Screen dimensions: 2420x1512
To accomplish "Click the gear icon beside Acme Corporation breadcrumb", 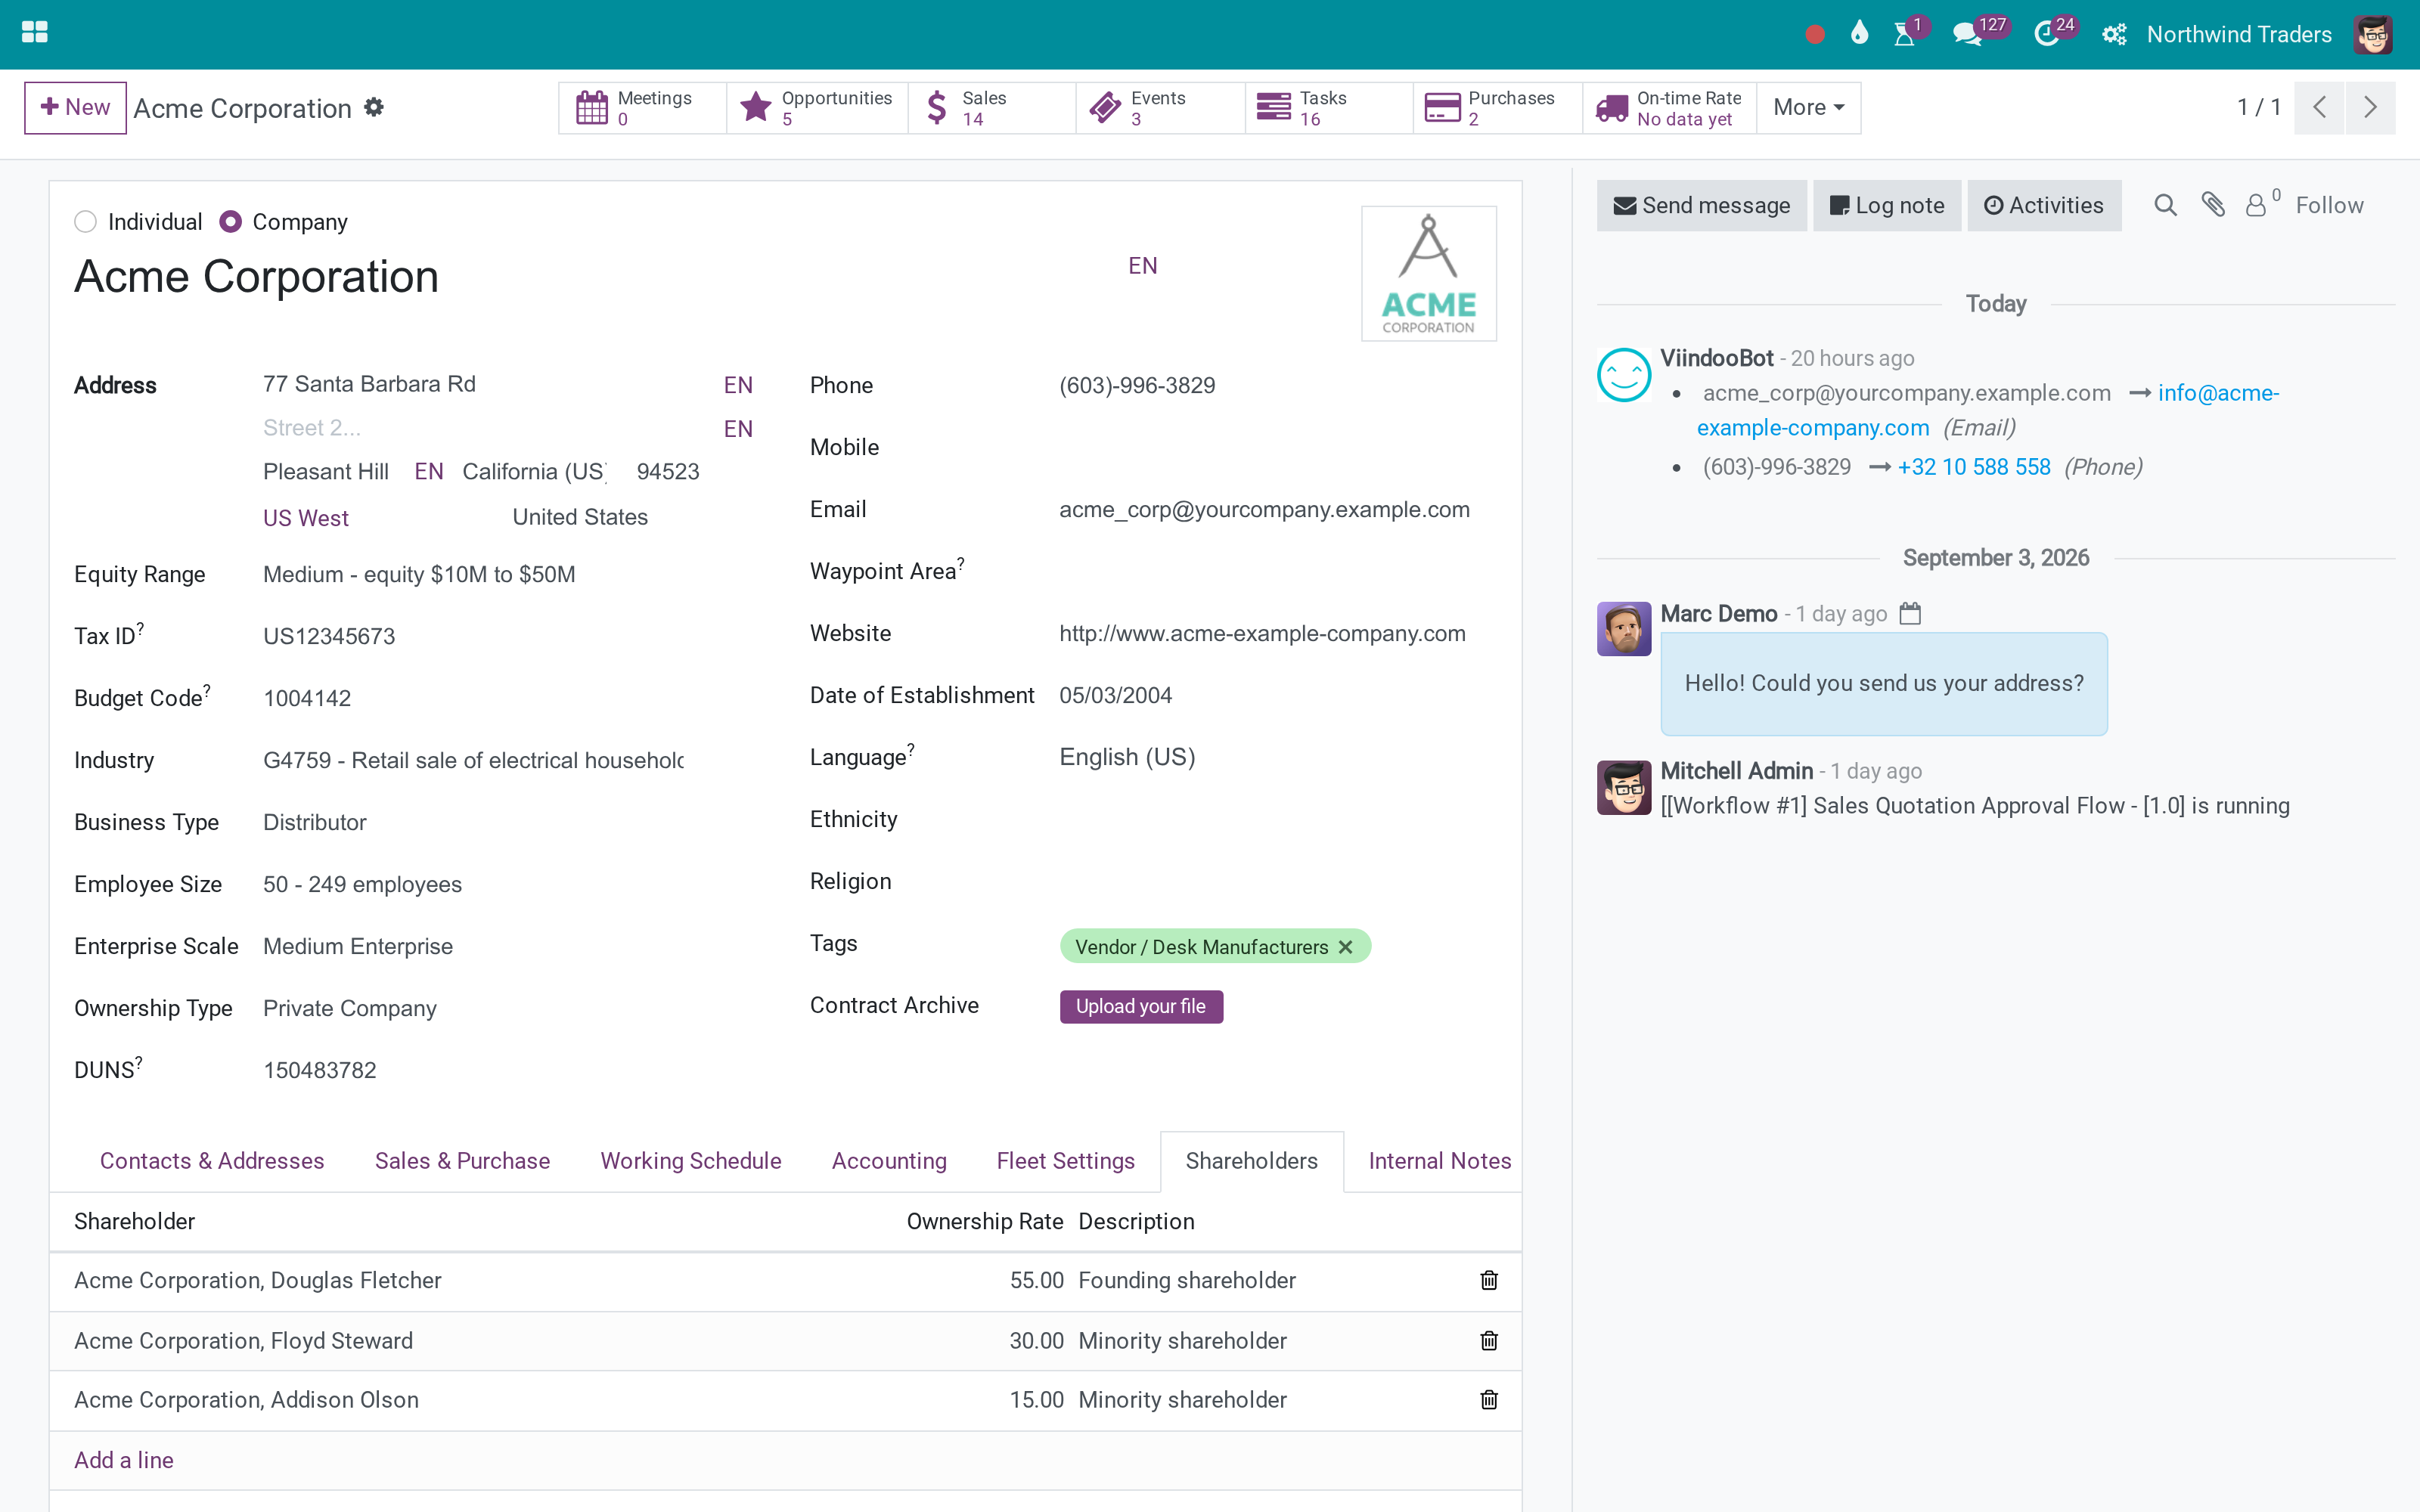I will [374, 107].
